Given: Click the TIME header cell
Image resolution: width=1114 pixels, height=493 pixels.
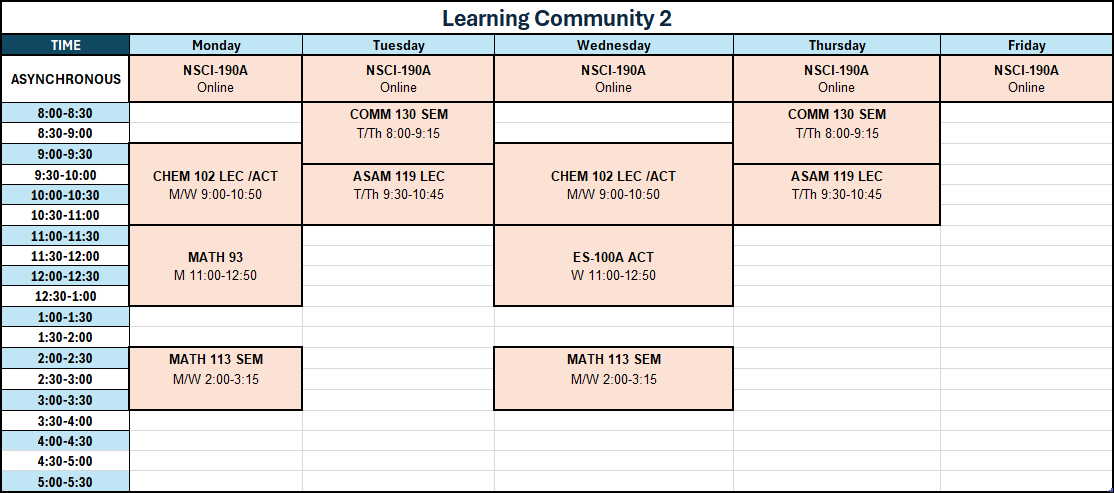Looking at the screenshot, I should coord(65,45).
